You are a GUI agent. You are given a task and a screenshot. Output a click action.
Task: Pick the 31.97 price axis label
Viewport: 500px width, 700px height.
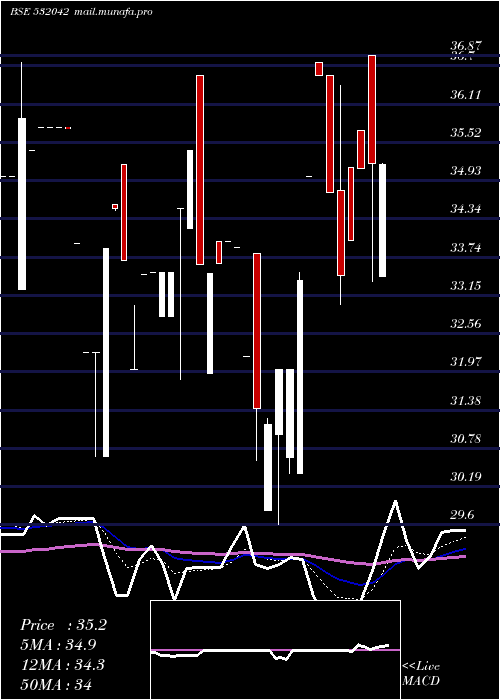coord(466,362)
